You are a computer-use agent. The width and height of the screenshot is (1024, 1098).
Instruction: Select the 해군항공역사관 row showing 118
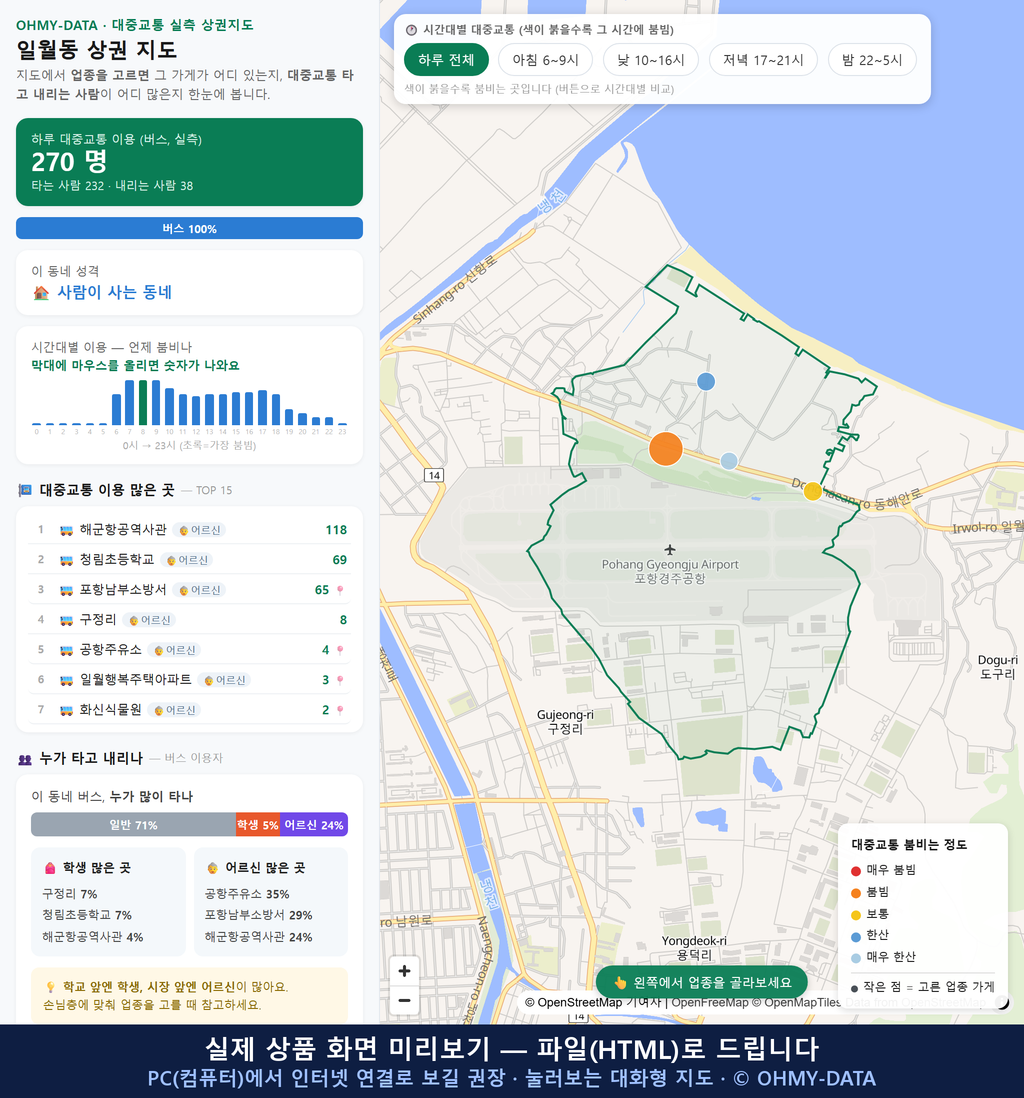189,530
